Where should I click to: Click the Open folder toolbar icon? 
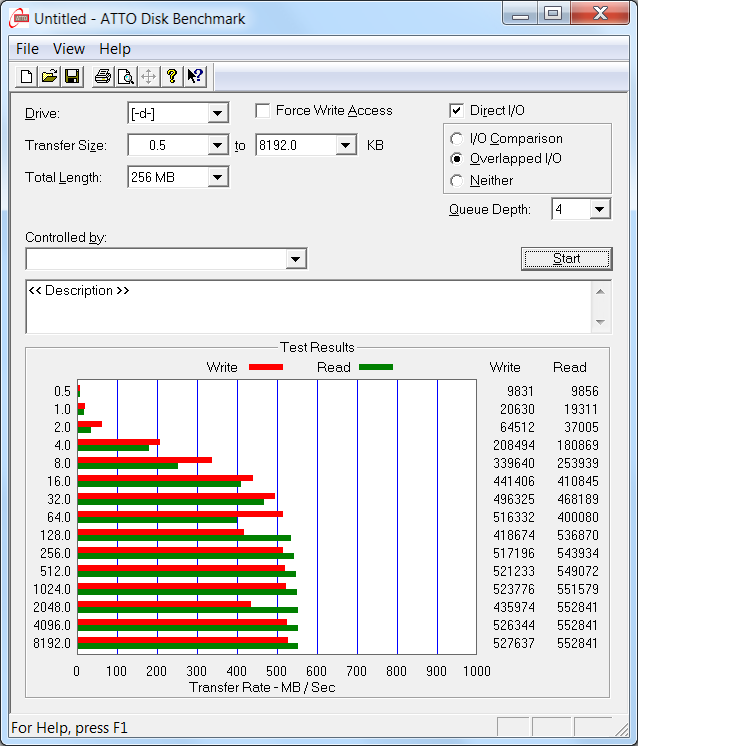pyautogui.click(x=49, y=77)
